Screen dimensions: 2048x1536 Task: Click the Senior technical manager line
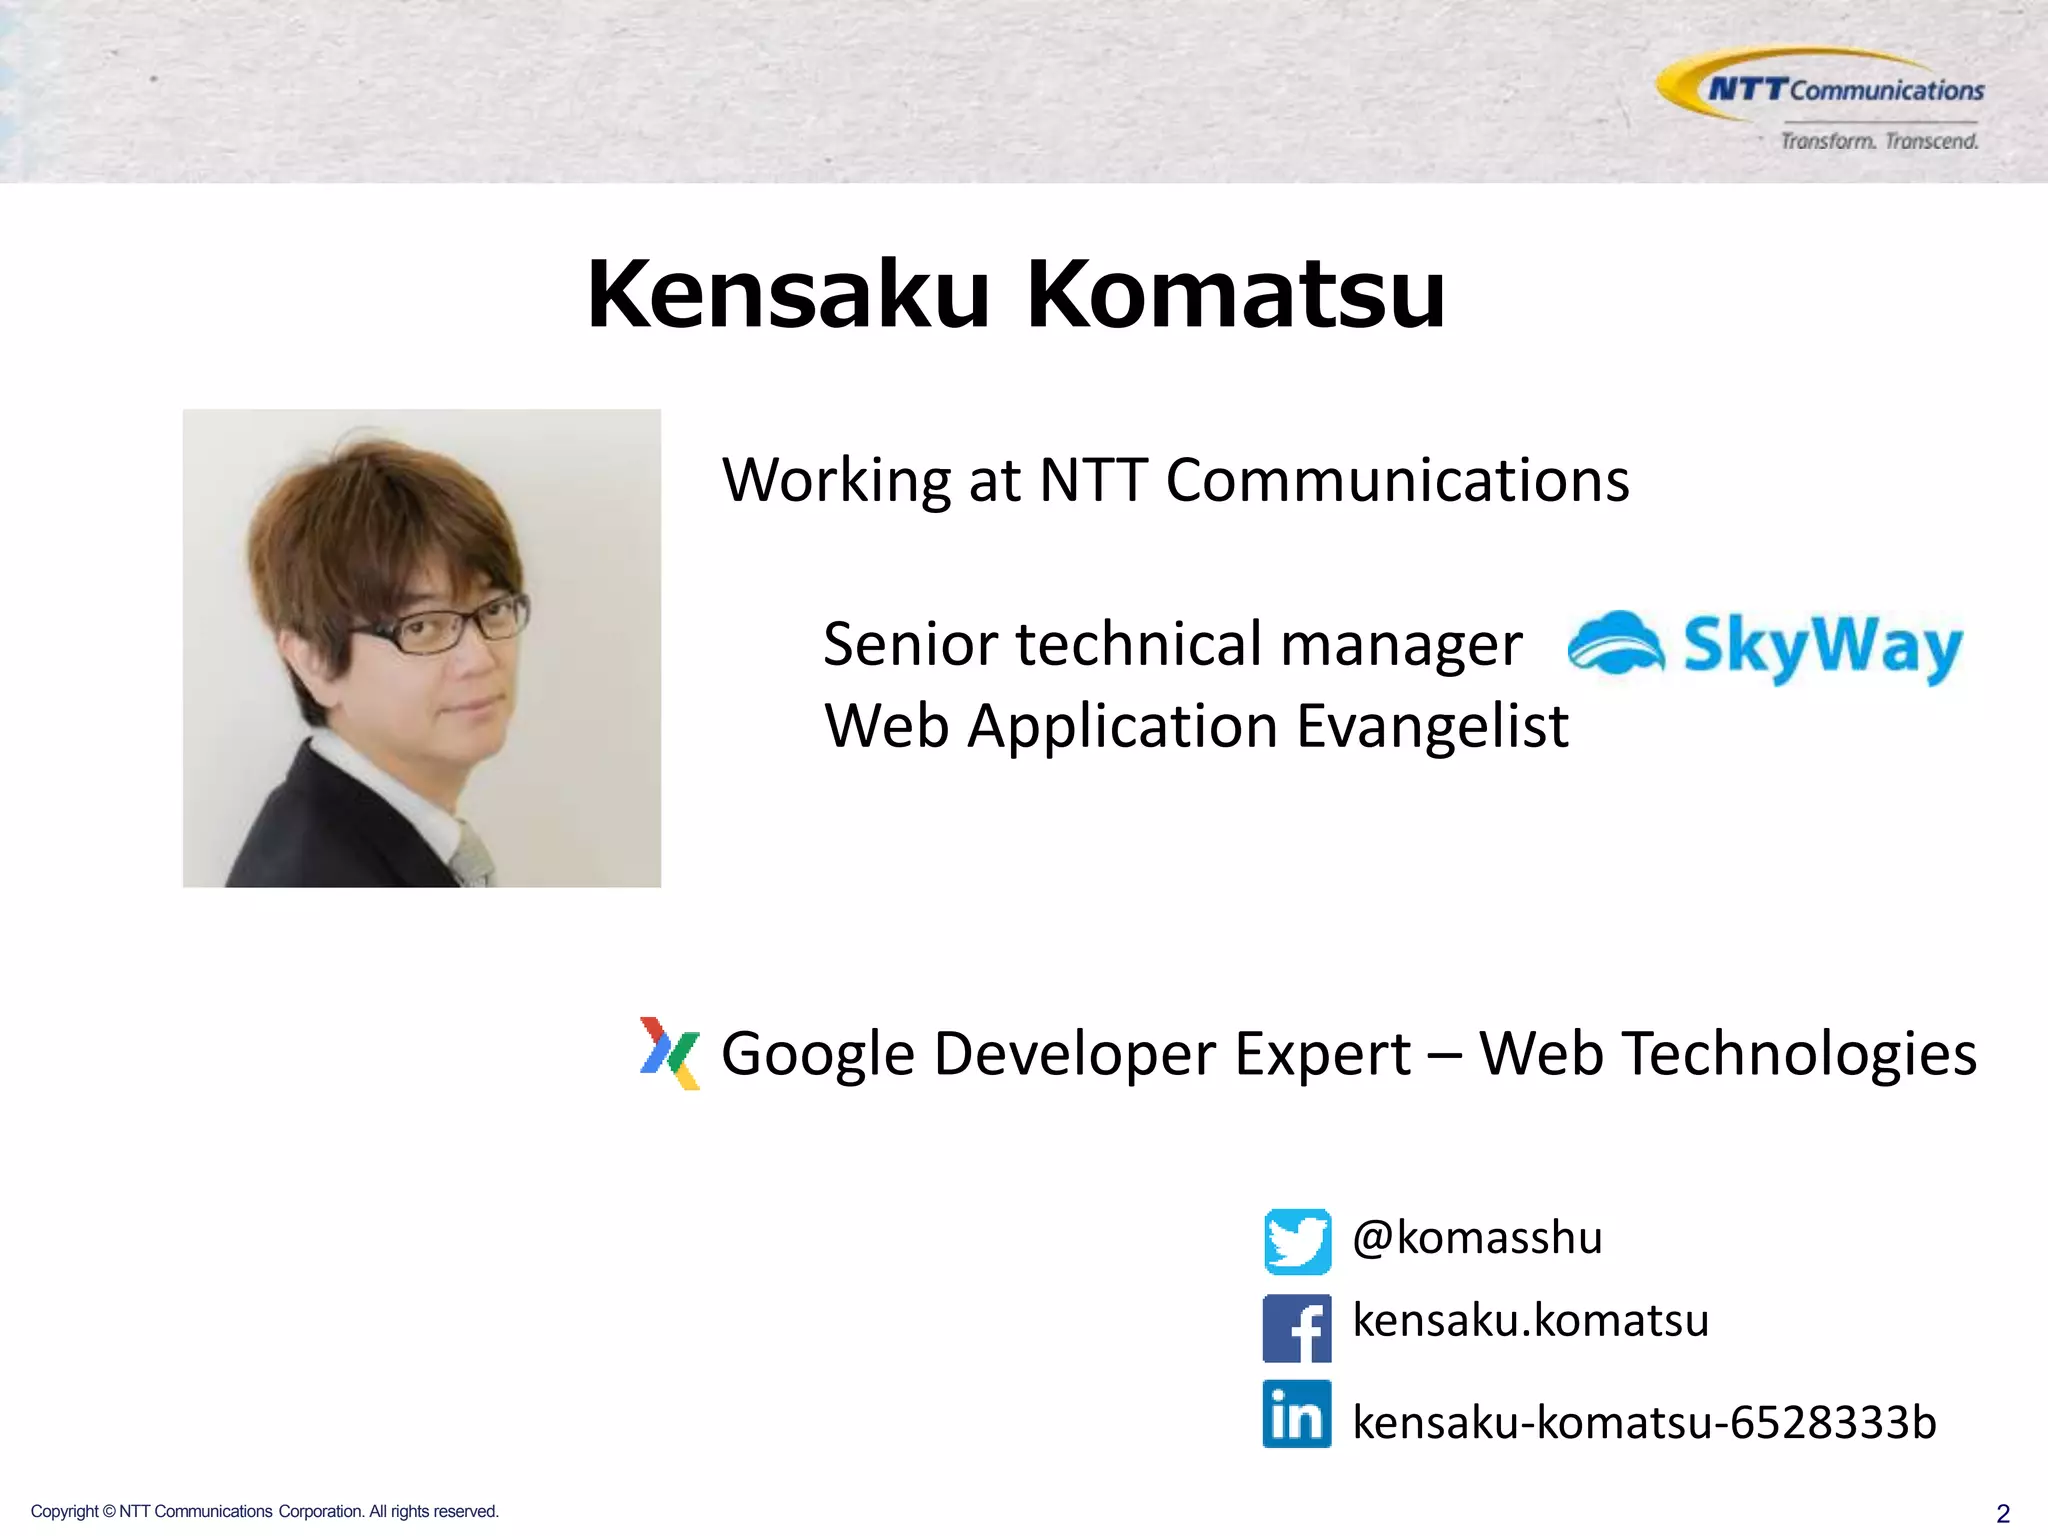click(1172, 643)
